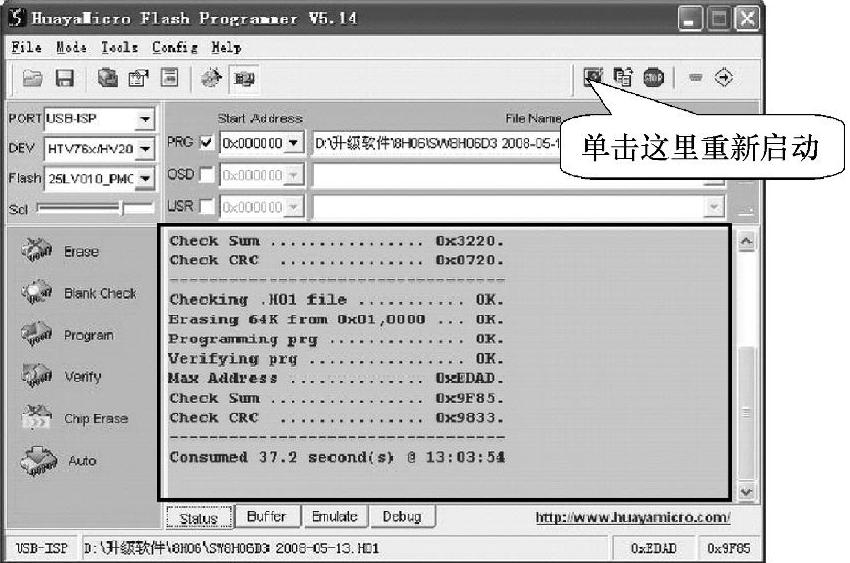Open the PORT USB-ISP dropdown
The width and height of the screenshot is (850, 563).
[145, 119]
